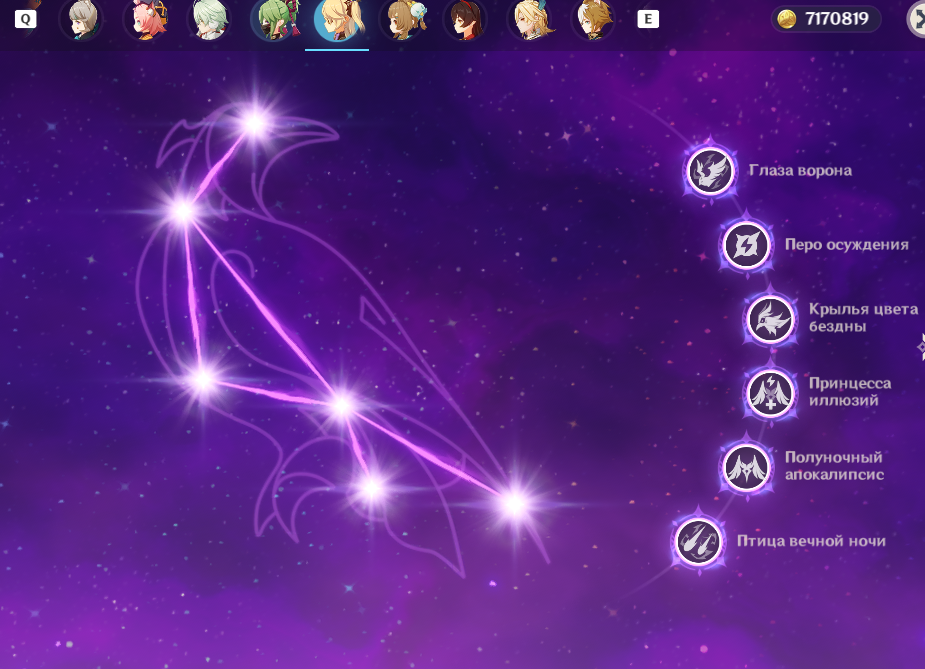Switch to fox-eared brown-haired character avatar
Screen dimensions: 925x669
click(x=593, y=20)
